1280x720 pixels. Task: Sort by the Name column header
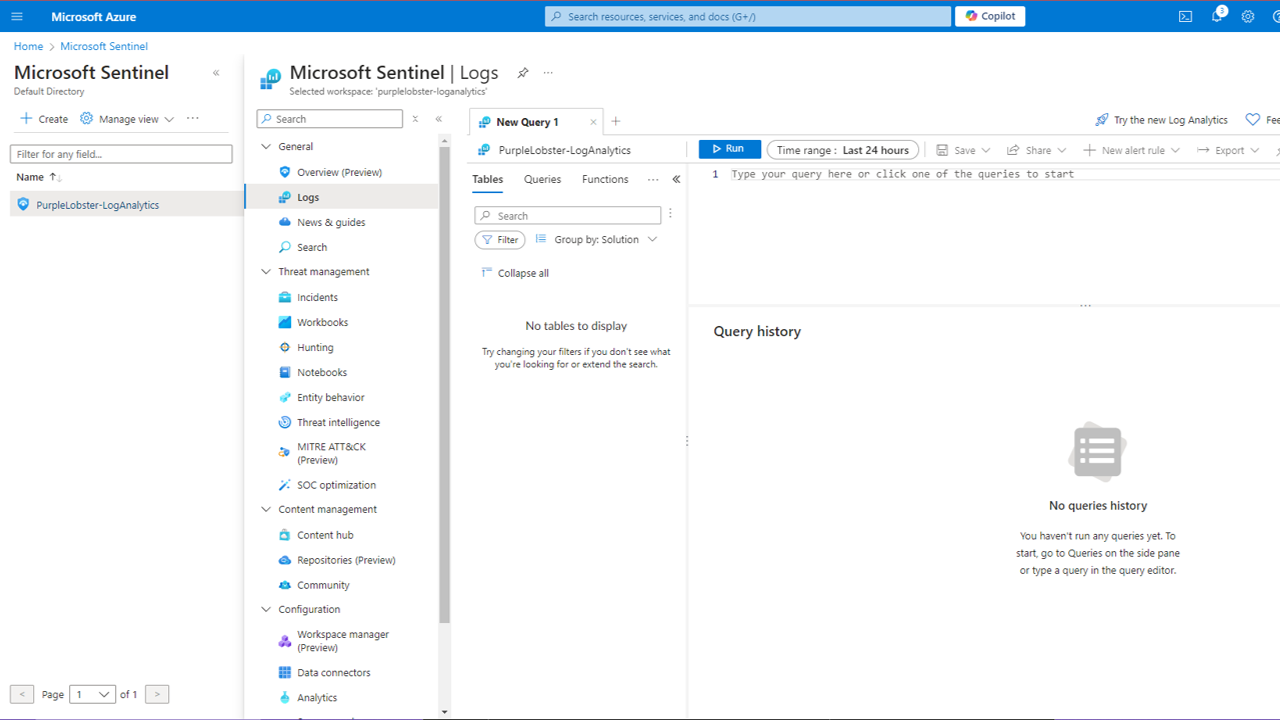(x=39, y=177)
